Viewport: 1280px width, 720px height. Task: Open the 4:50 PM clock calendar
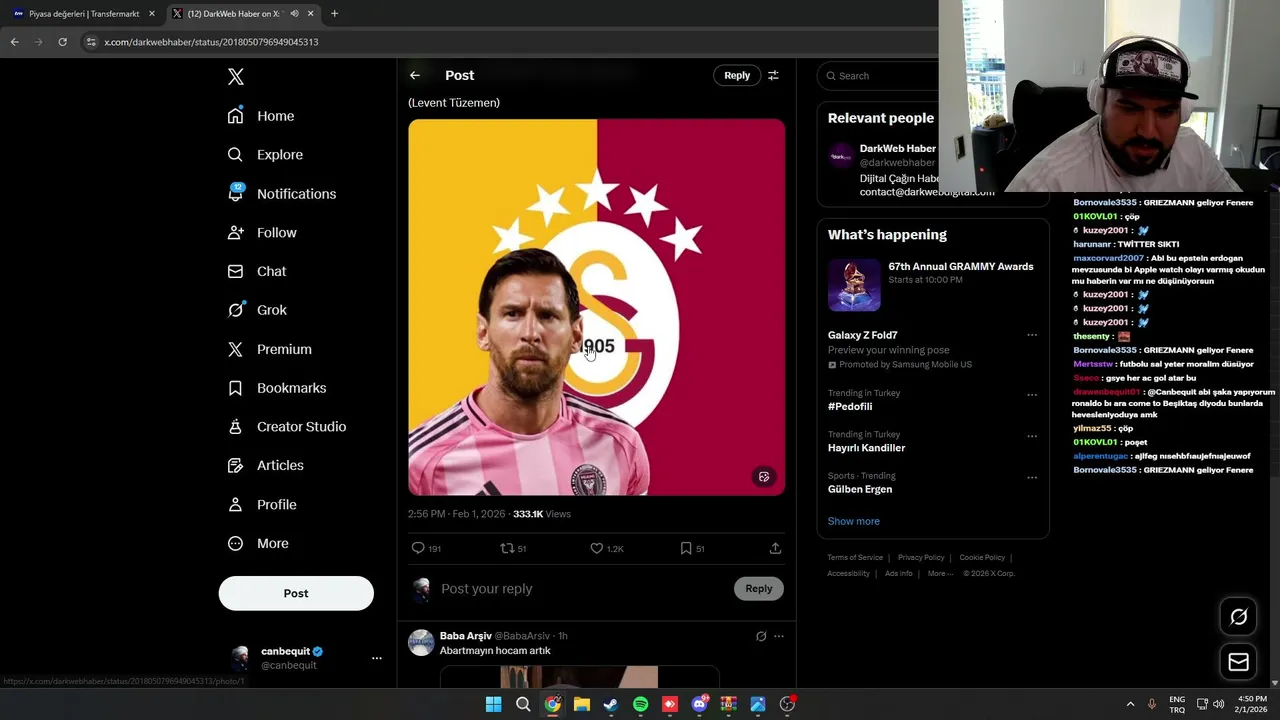(1252, 704)
